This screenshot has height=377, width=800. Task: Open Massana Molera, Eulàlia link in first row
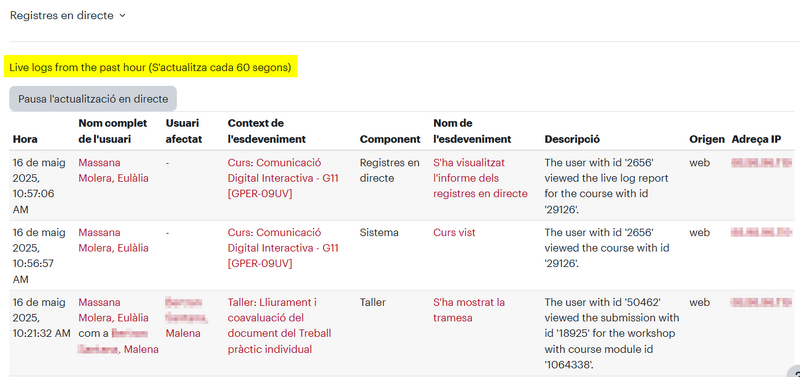click(x=113, y=170)
